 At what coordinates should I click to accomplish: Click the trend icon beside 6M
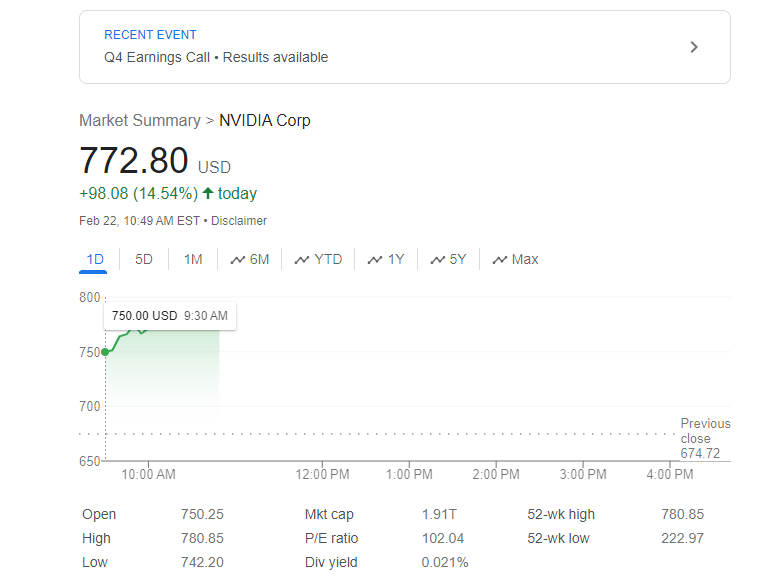[x=238, y=260]
